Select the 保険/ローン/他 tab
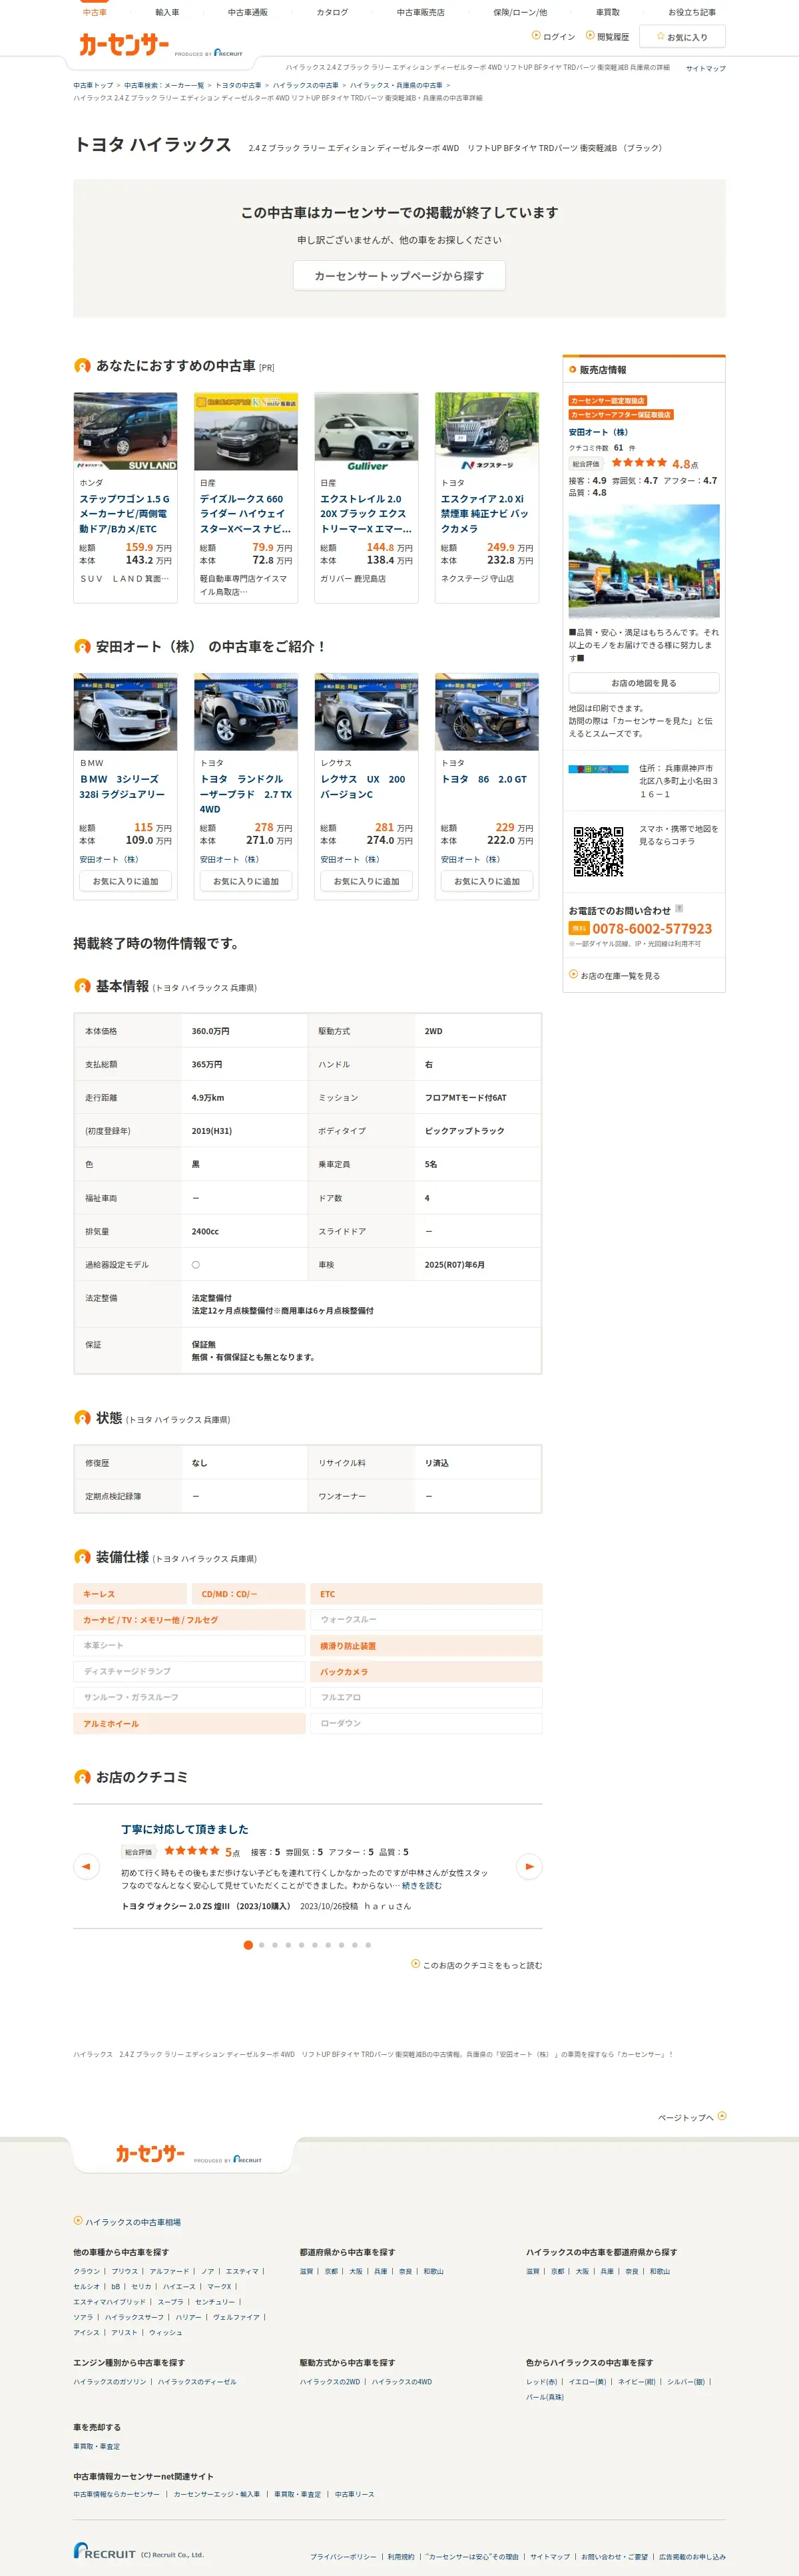799x2576 pixels. point(520,12)
